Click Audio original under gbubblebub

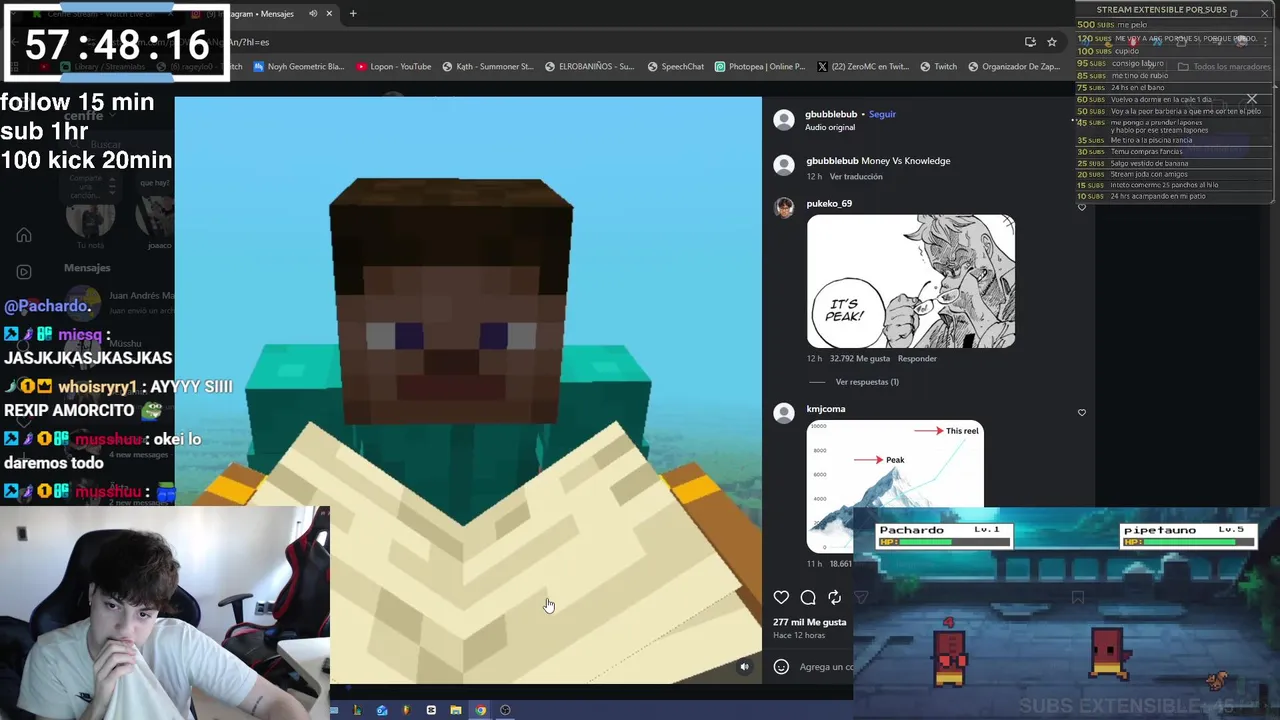tap(830, 127)
